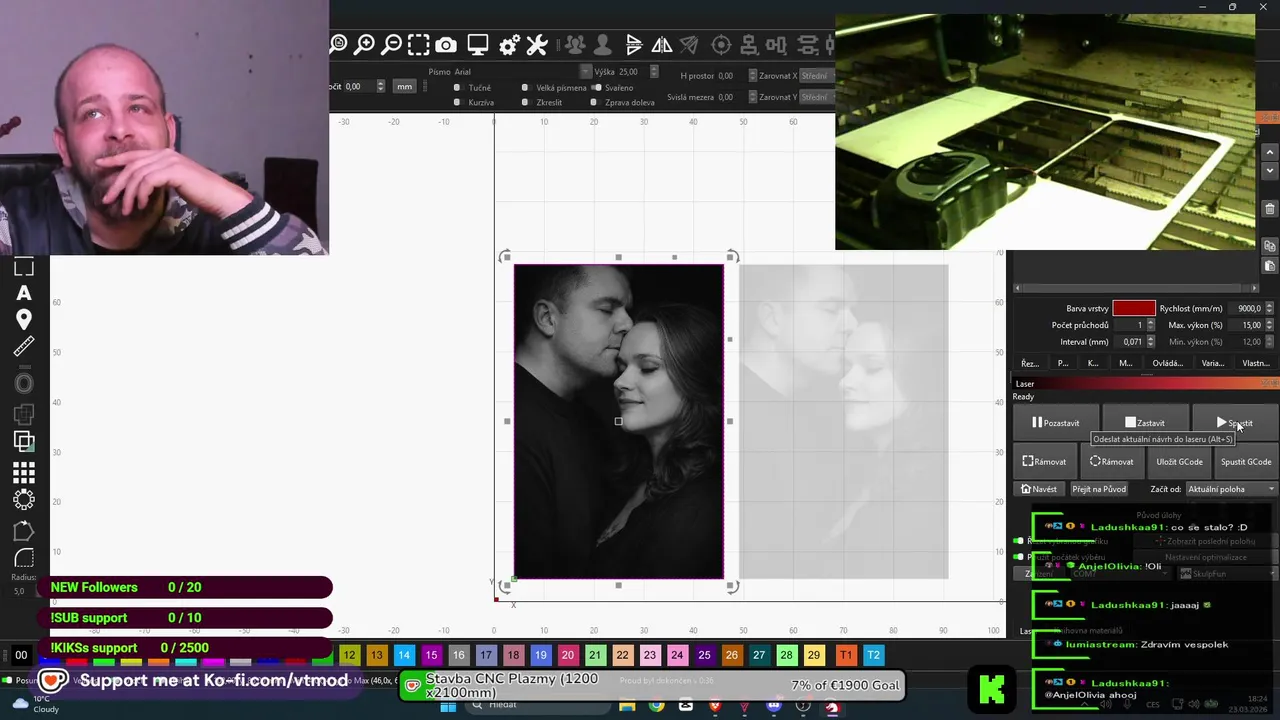The height and width of the screenshot is (720, 1280).
Task: Toggle the Velká písmena switch
Action: coord(525,88)
